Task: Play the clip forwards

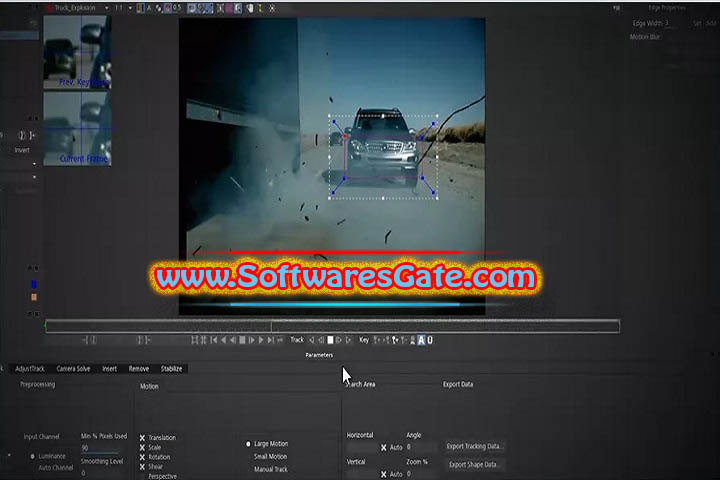Action: [261, 340]
